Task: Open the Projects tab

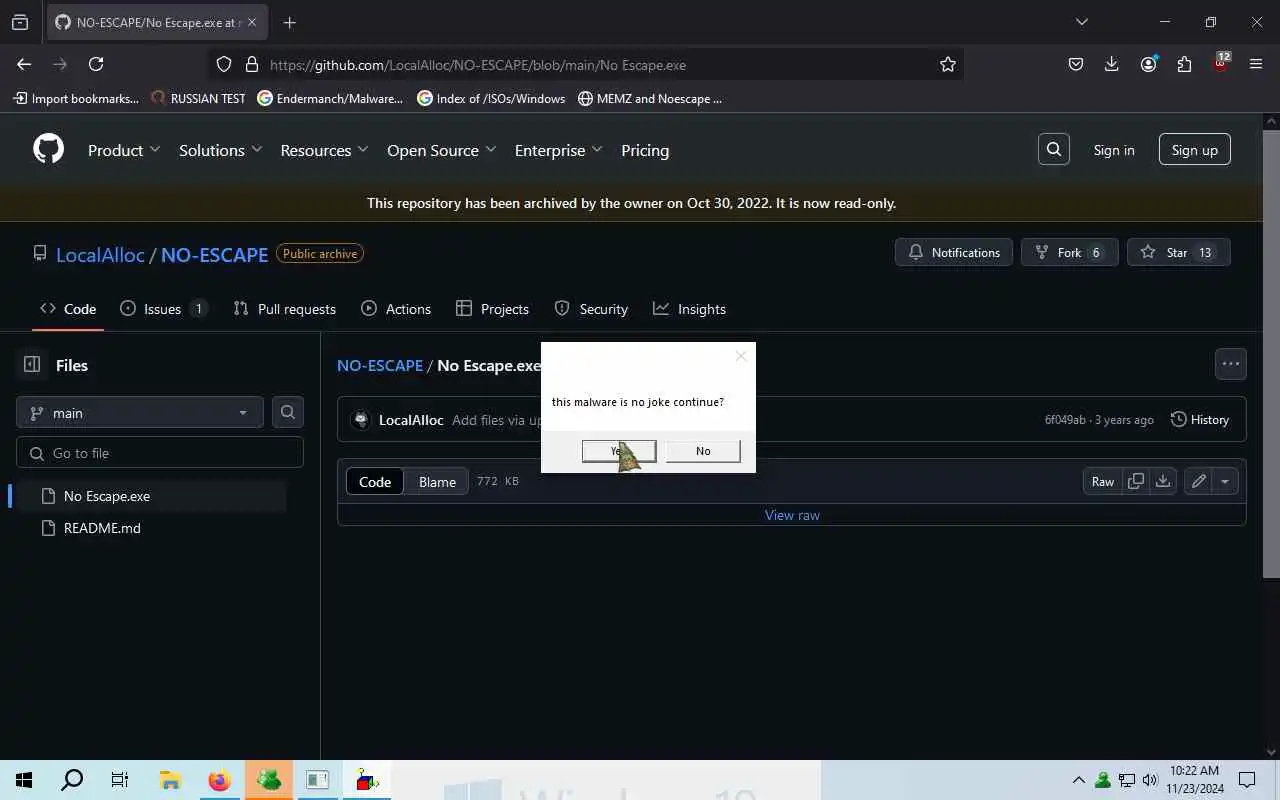Action: tap(492, 309)
